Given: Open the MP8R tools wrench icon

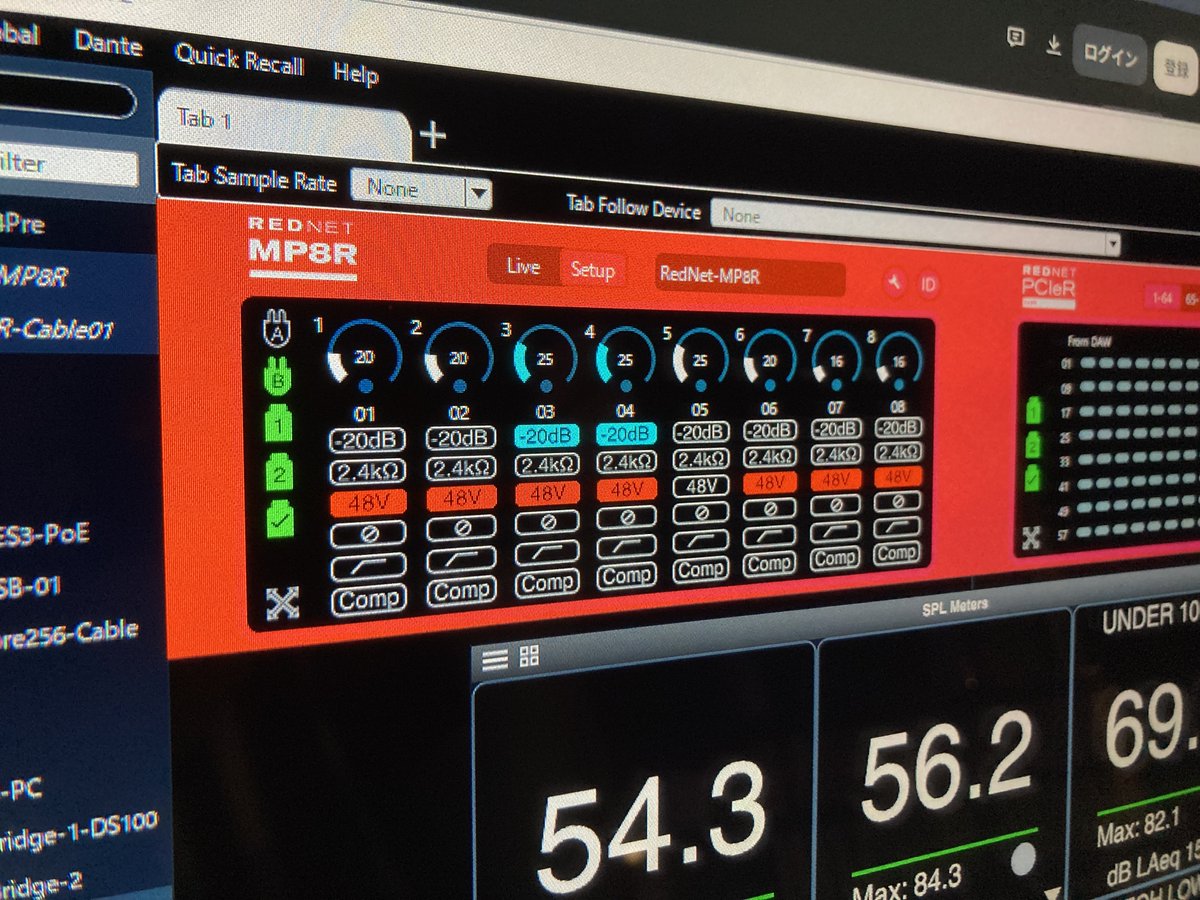Looking at the screenshot, I should (895, 284).
